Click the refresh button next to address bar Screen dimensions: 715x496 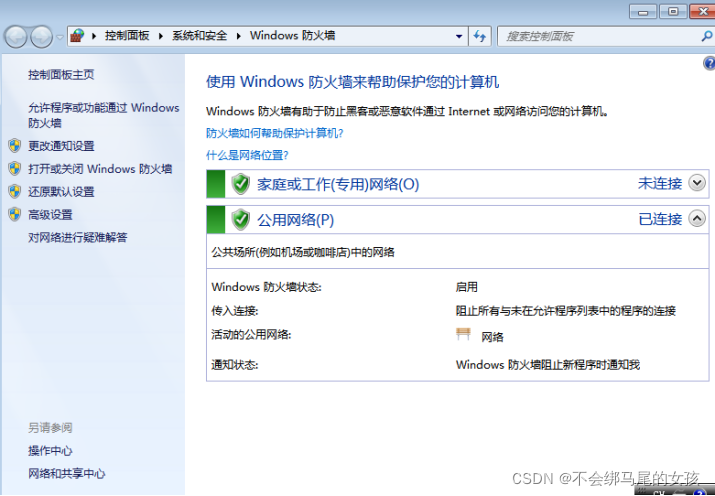[480, 36]
